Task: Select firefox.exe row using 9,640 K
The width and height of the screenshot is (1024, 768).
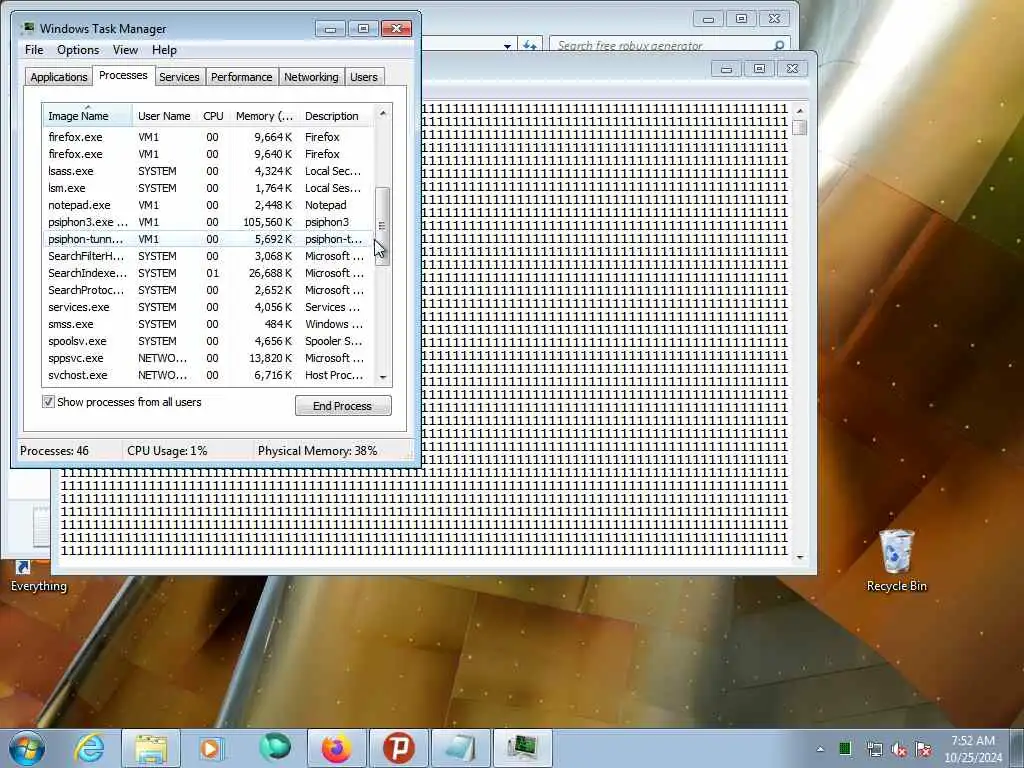Action: [x=209, y=154]
